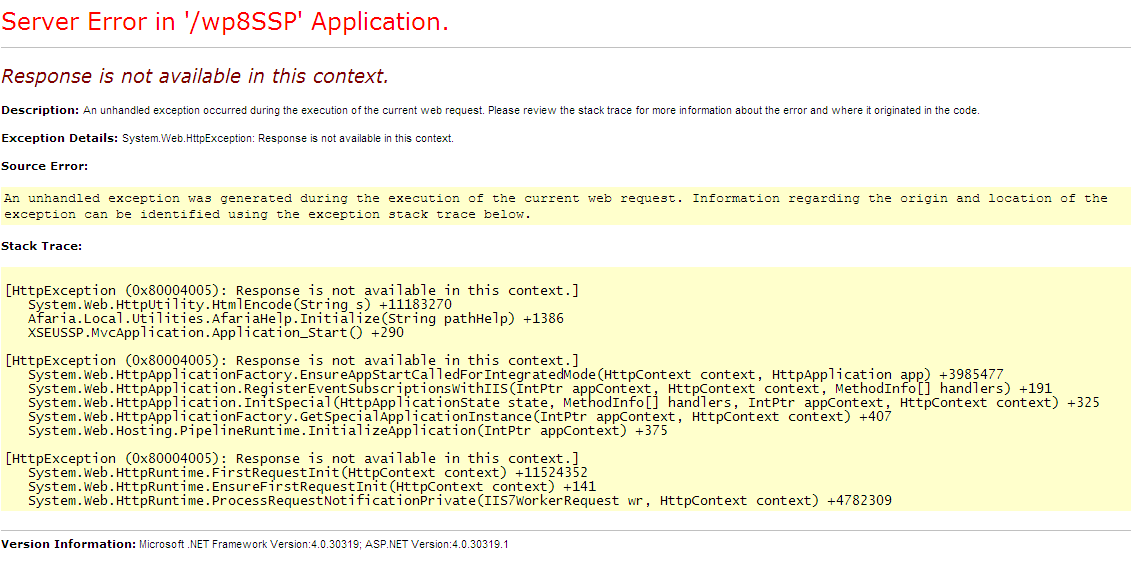
Task: Click the 'System.Web.HttpException' exception details text
Action: click(x=173, y=139)
